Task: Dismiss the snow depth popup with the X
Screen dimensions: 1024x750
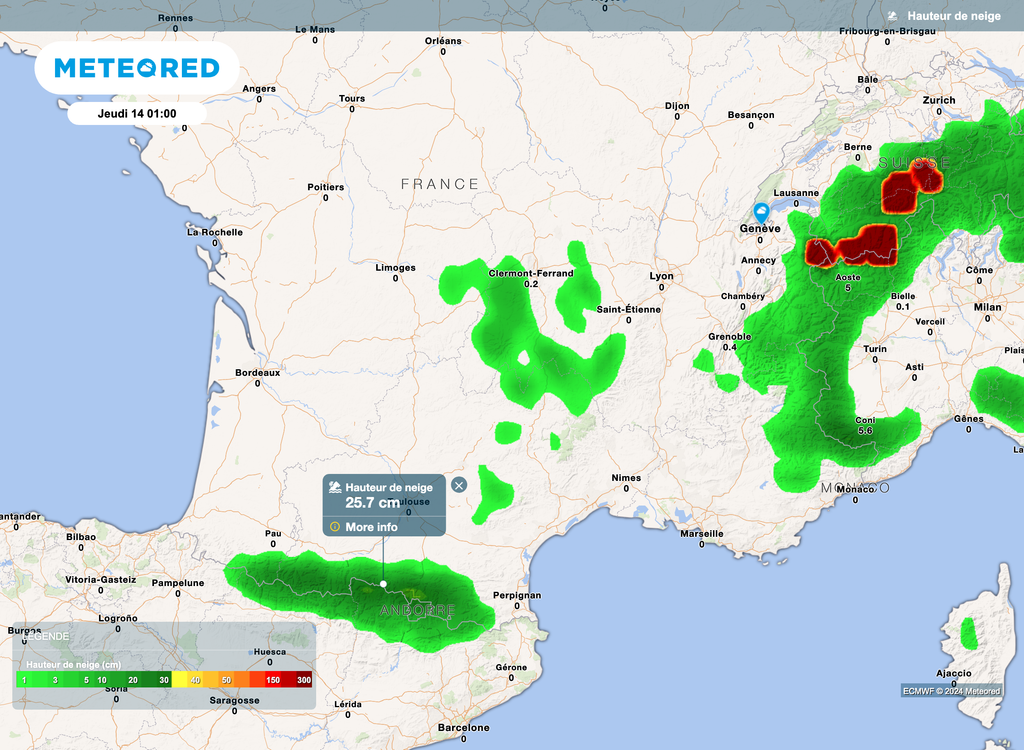Action: (x=458, y=485)
